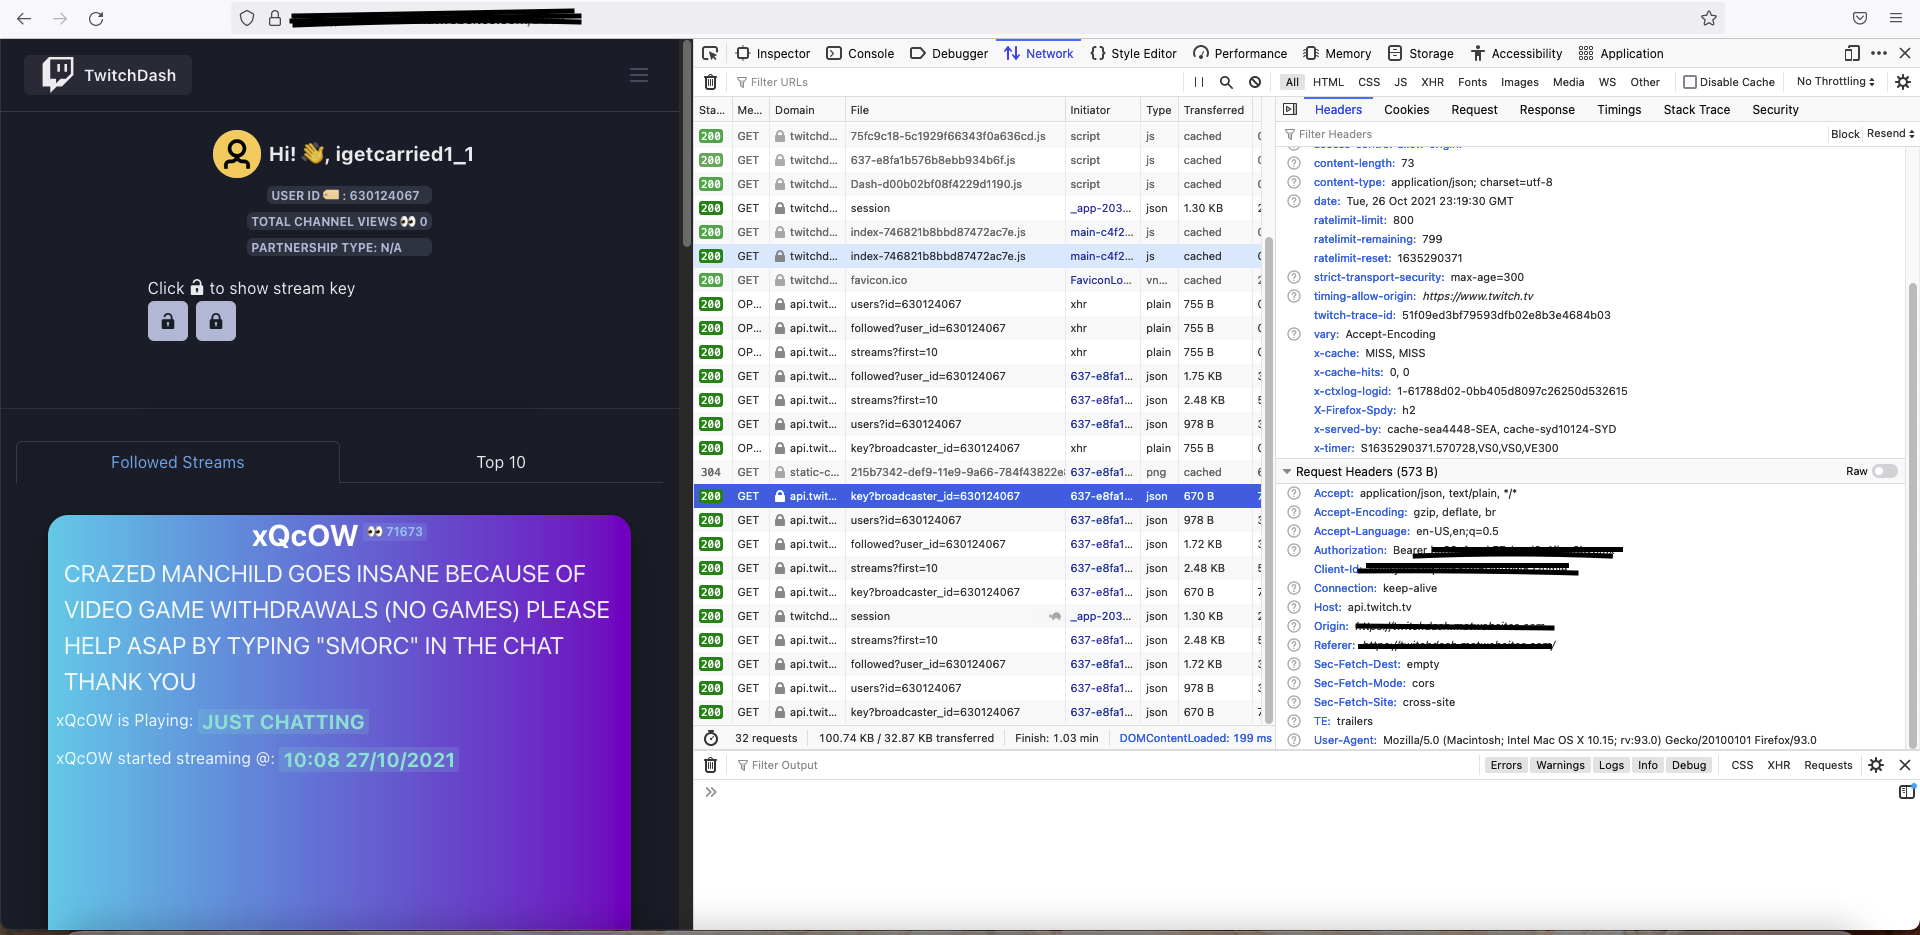Click the Block button beside Resend

1845,134
